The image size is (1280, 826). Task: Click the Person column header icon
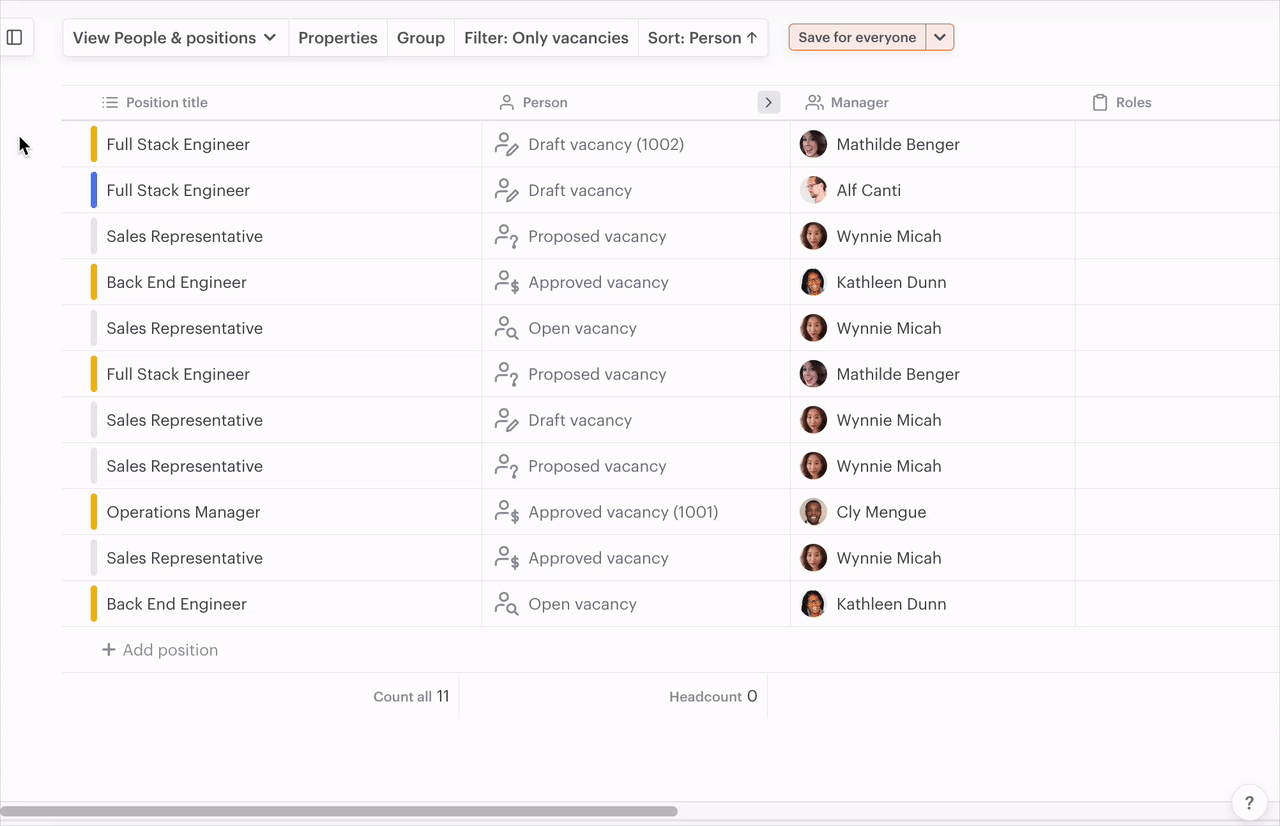pos(506,103)
